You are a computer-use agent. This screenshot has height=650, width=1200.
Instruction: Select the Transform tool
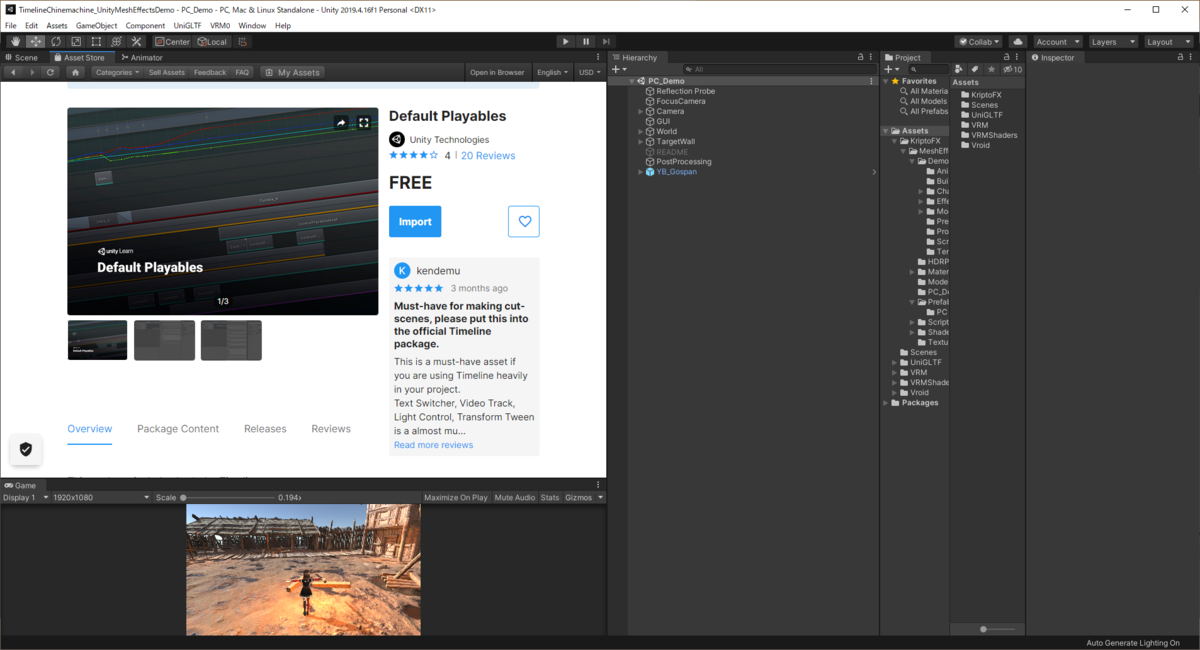pyautogui.click(x=116, y=42)
